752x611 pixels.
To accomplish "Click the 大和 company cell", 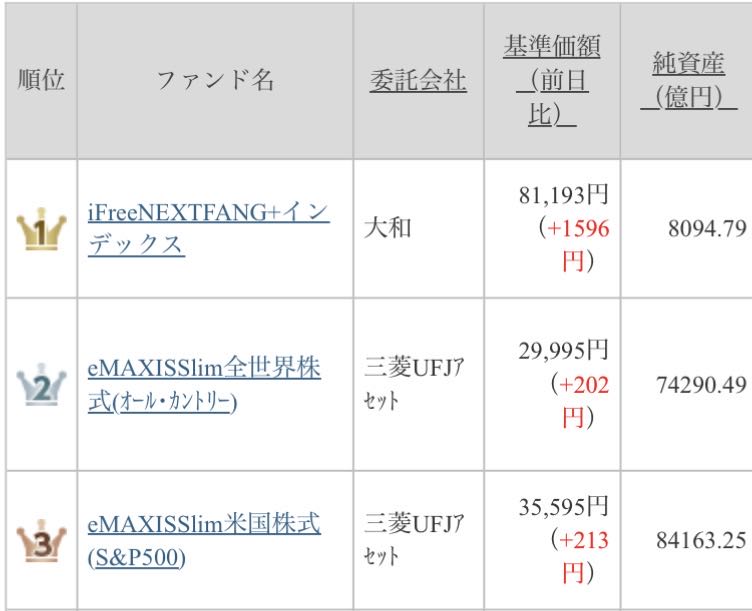I will (x=388, y=228).
